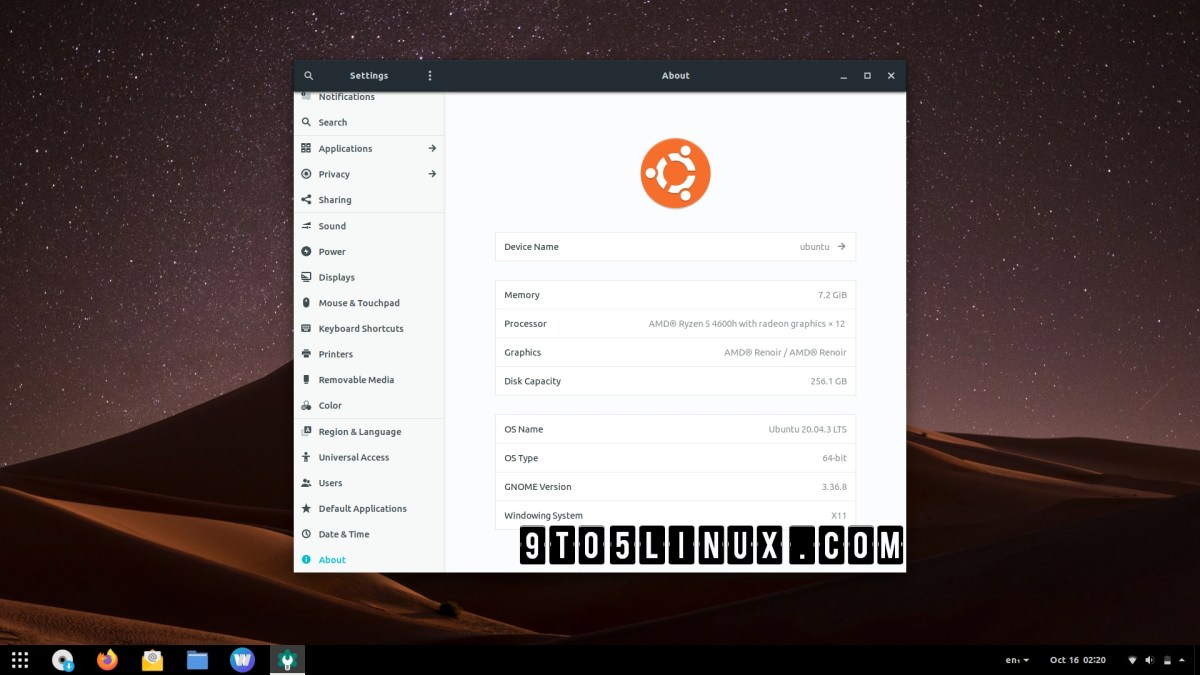Click the Displays monitor icon

click(306, 277)
